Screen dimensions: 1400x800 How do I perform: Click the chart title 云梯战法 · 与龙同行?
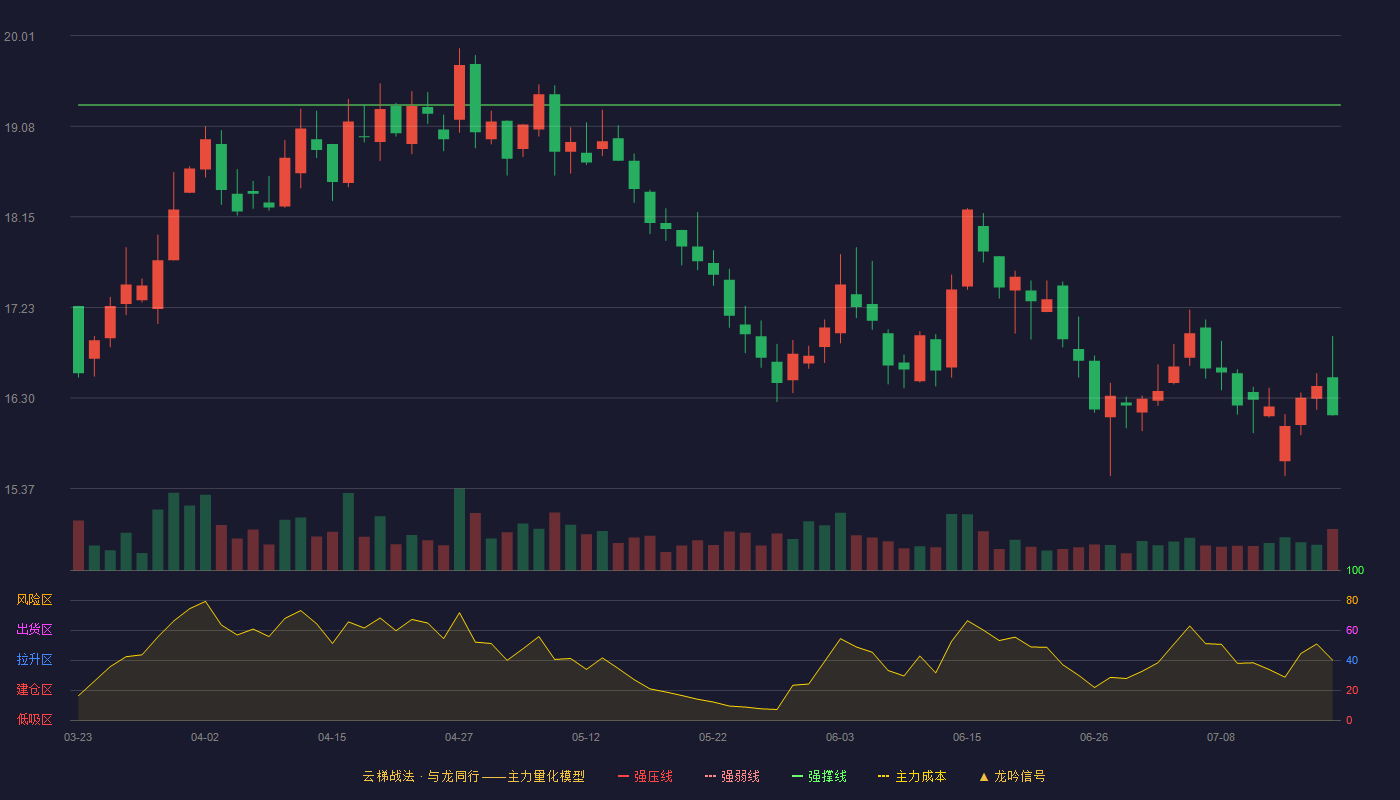tap(423, 776)
